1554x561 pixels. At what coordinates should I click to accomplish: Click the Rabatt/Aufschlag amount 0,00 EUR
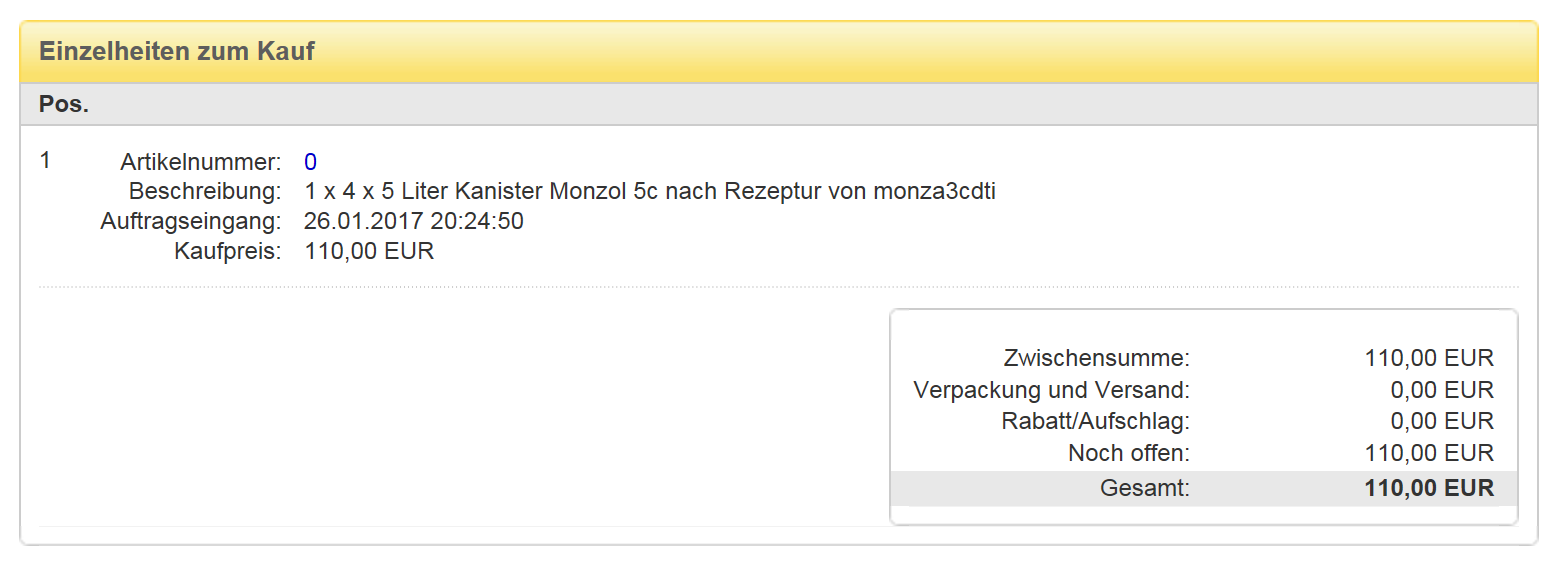1442,421
